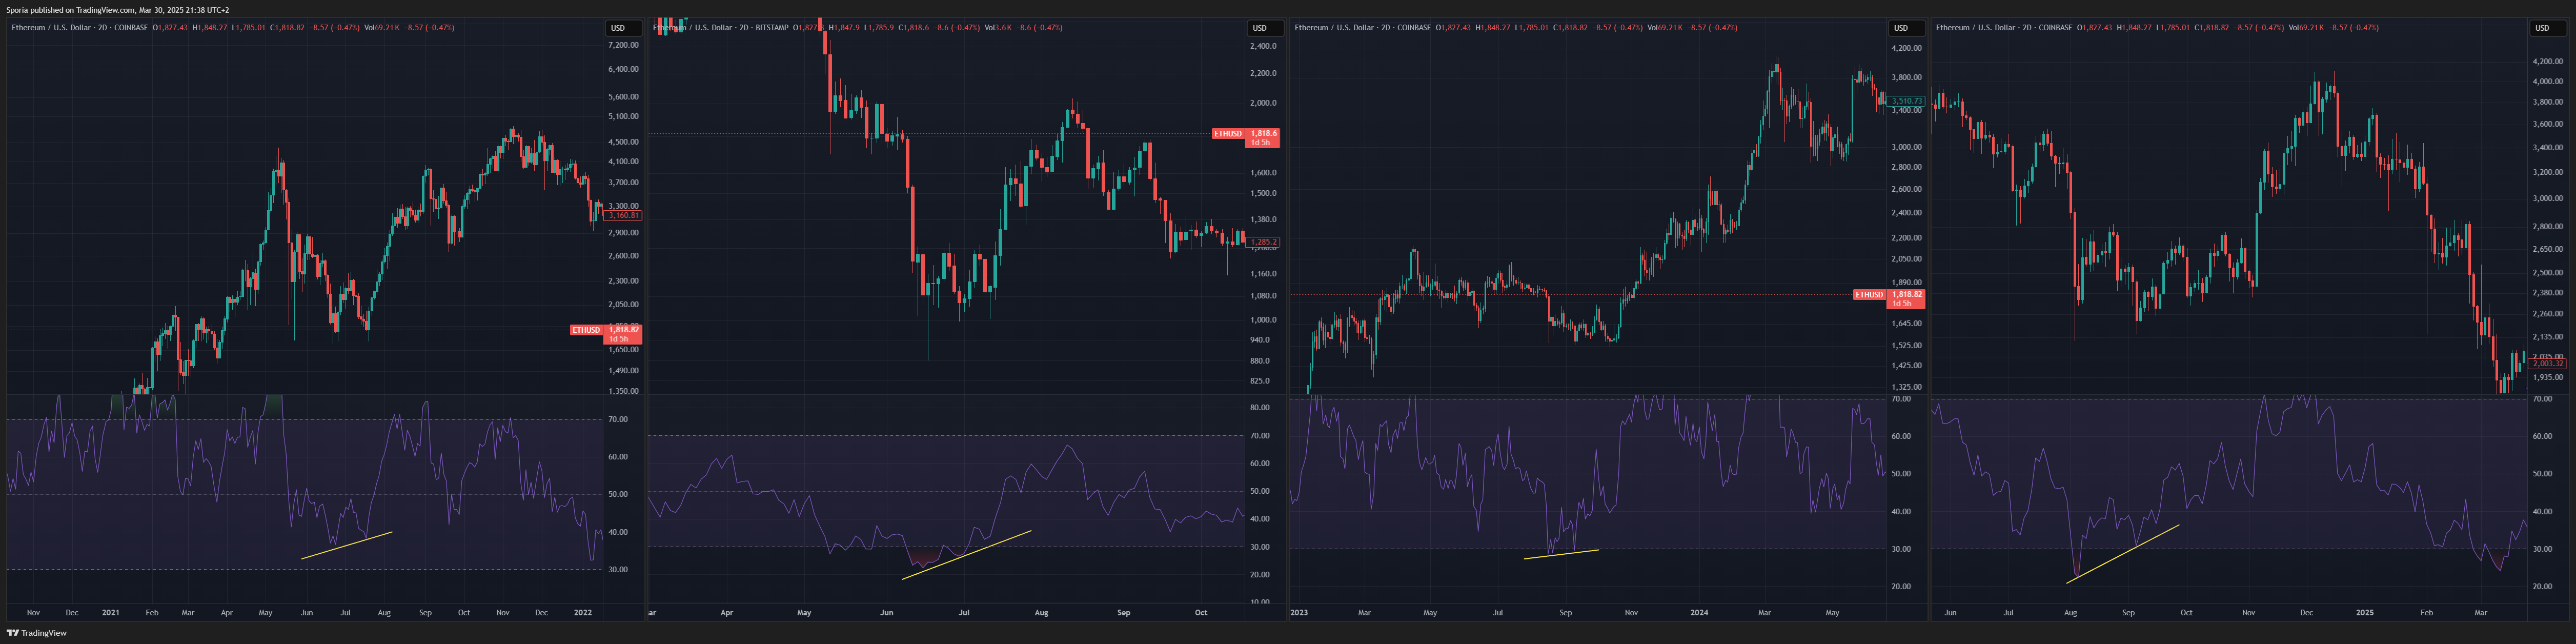Viewport: 2576px width, 644px height.
Task: Click the 10.00 RSI level in Bitstamp chart
Action: point(1260,602)
